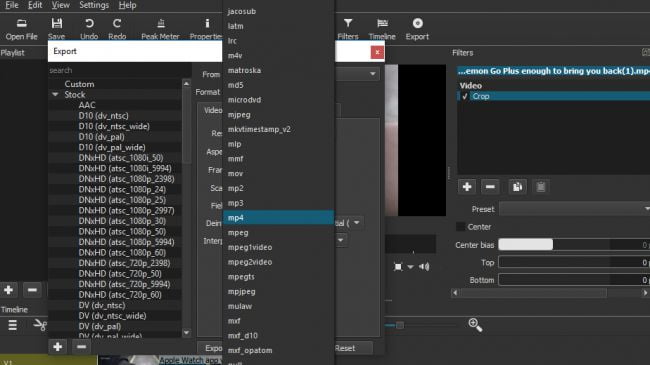Choose matroska in format list
Screen dimensions: 650x365
click(279, 70)
